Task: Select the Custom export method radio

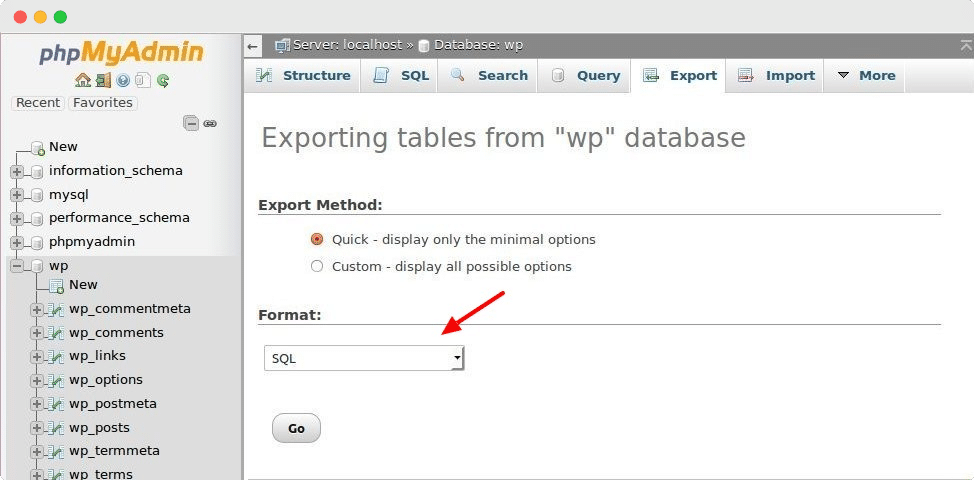Action: 317,266
